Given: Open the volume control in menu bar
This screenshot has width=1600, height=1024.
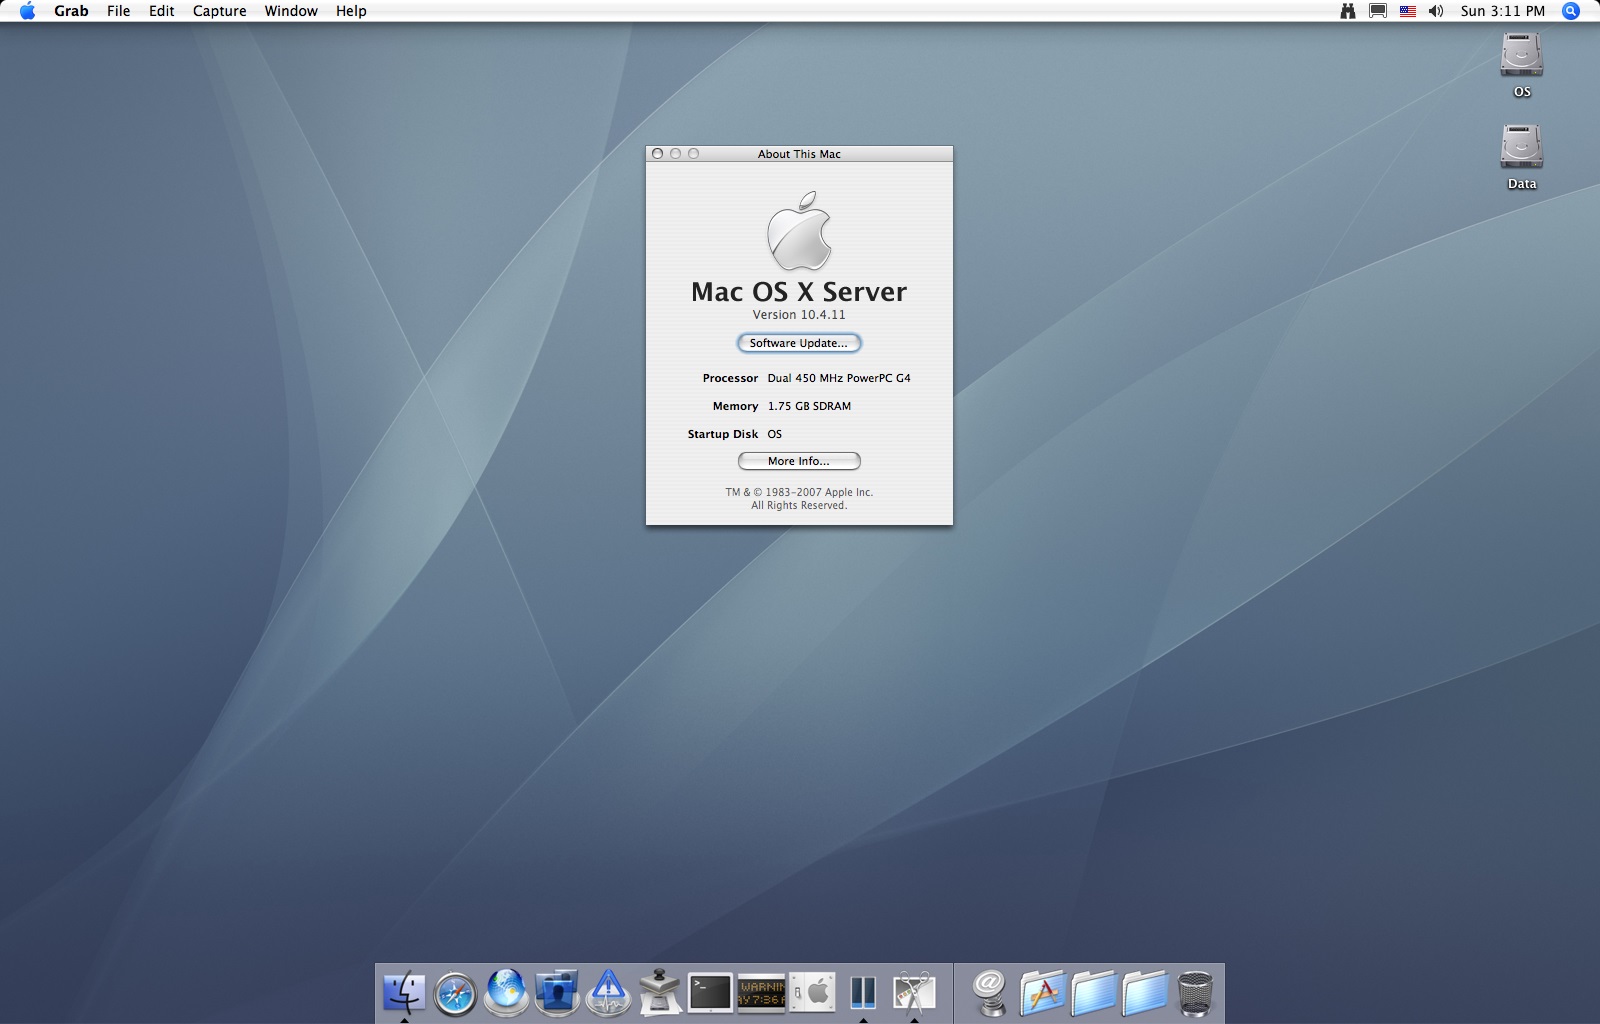Looking at the screenshot, I should (x=1436, y=11).
